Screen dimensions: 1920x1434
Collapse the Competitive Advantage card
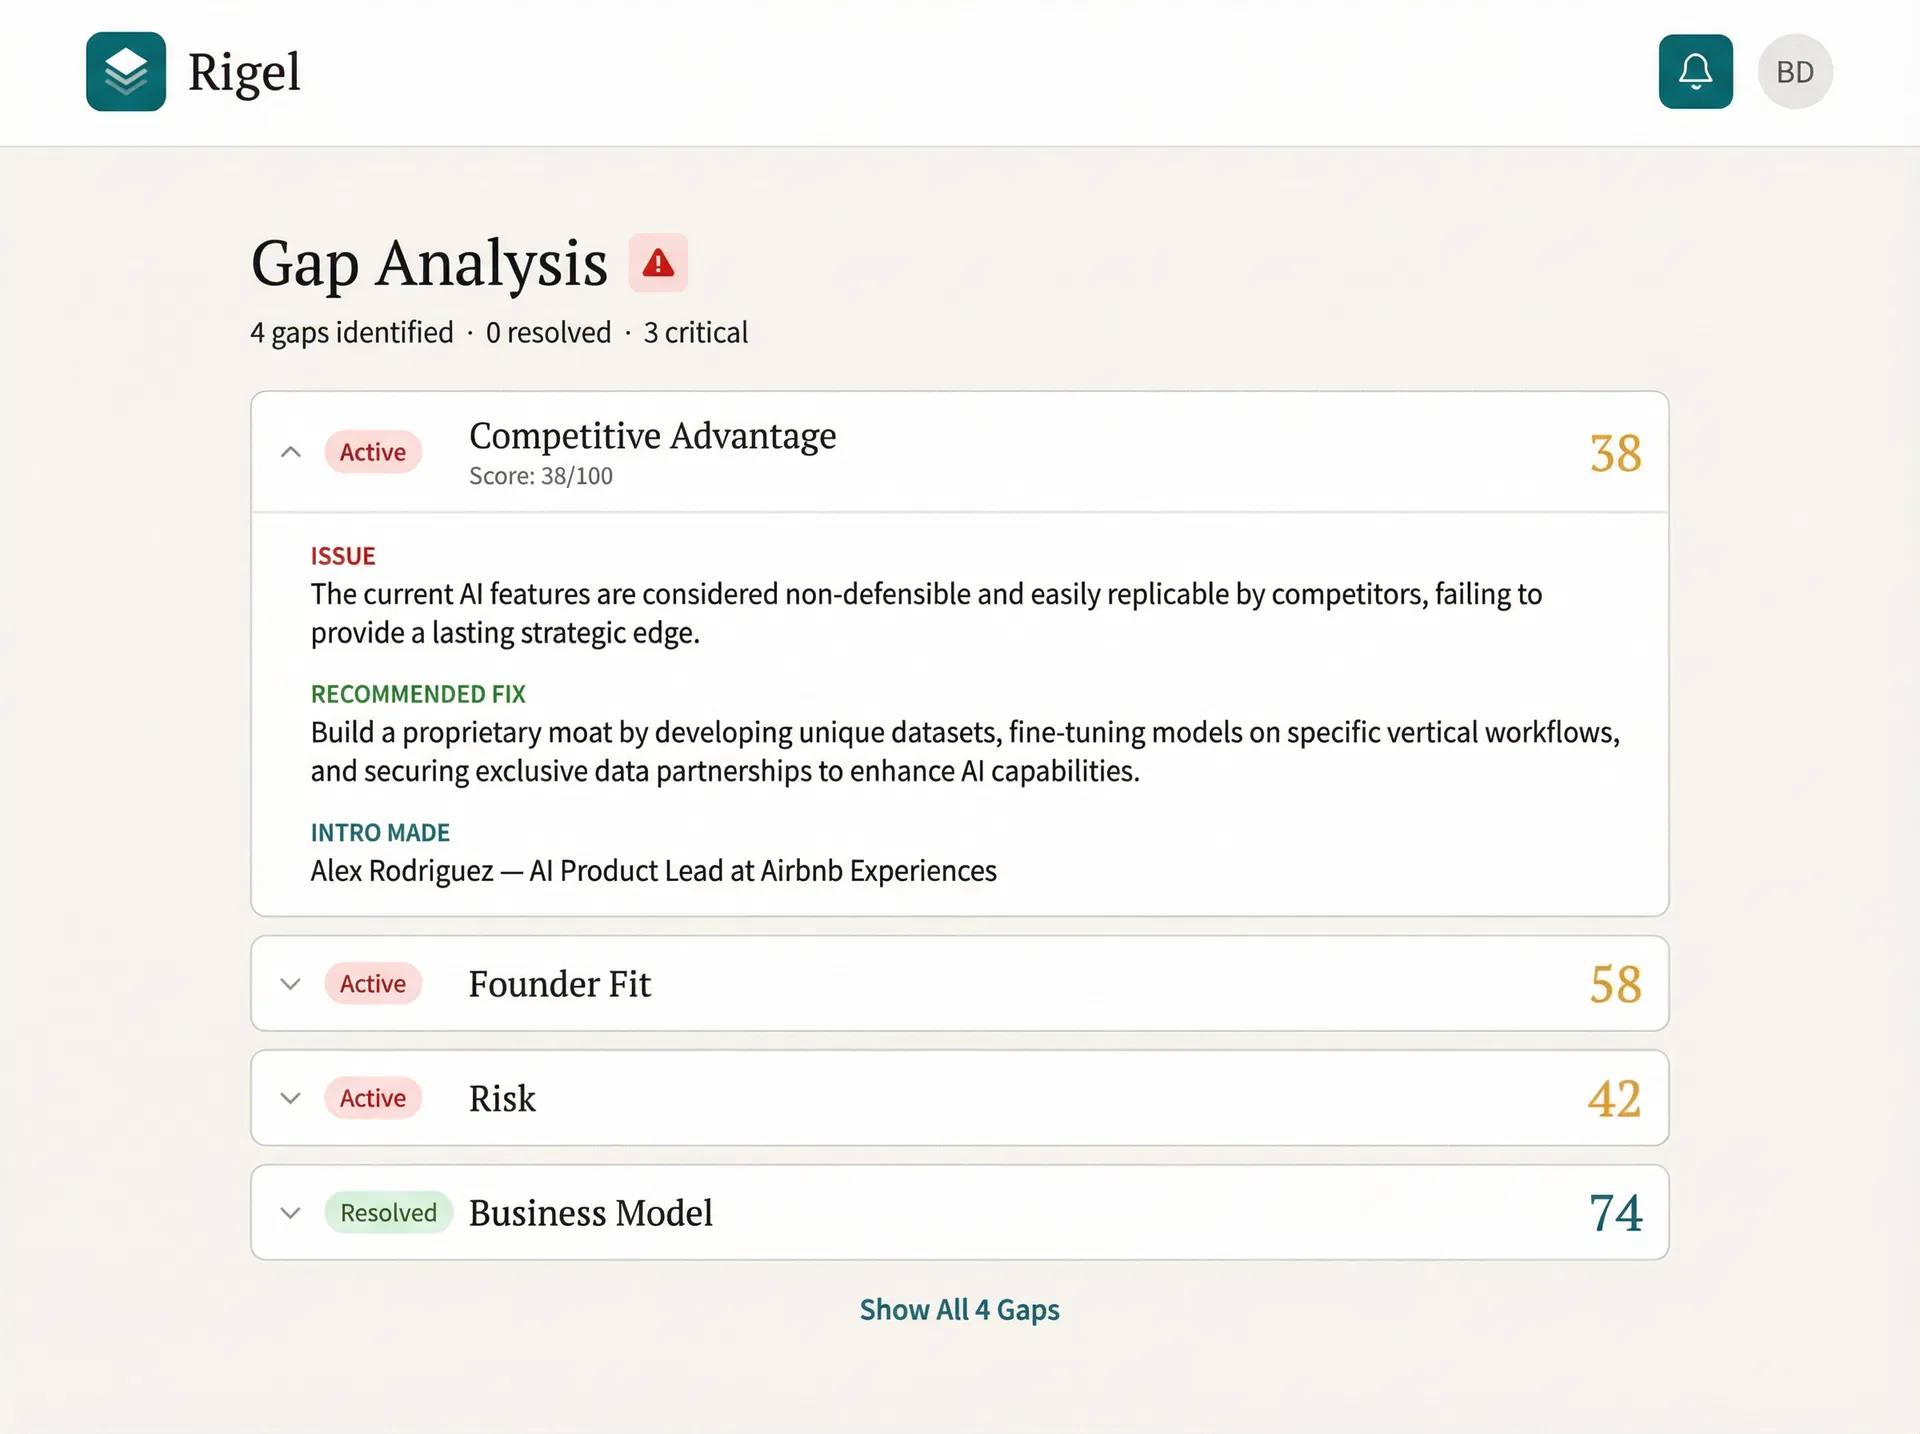(291, 451)
